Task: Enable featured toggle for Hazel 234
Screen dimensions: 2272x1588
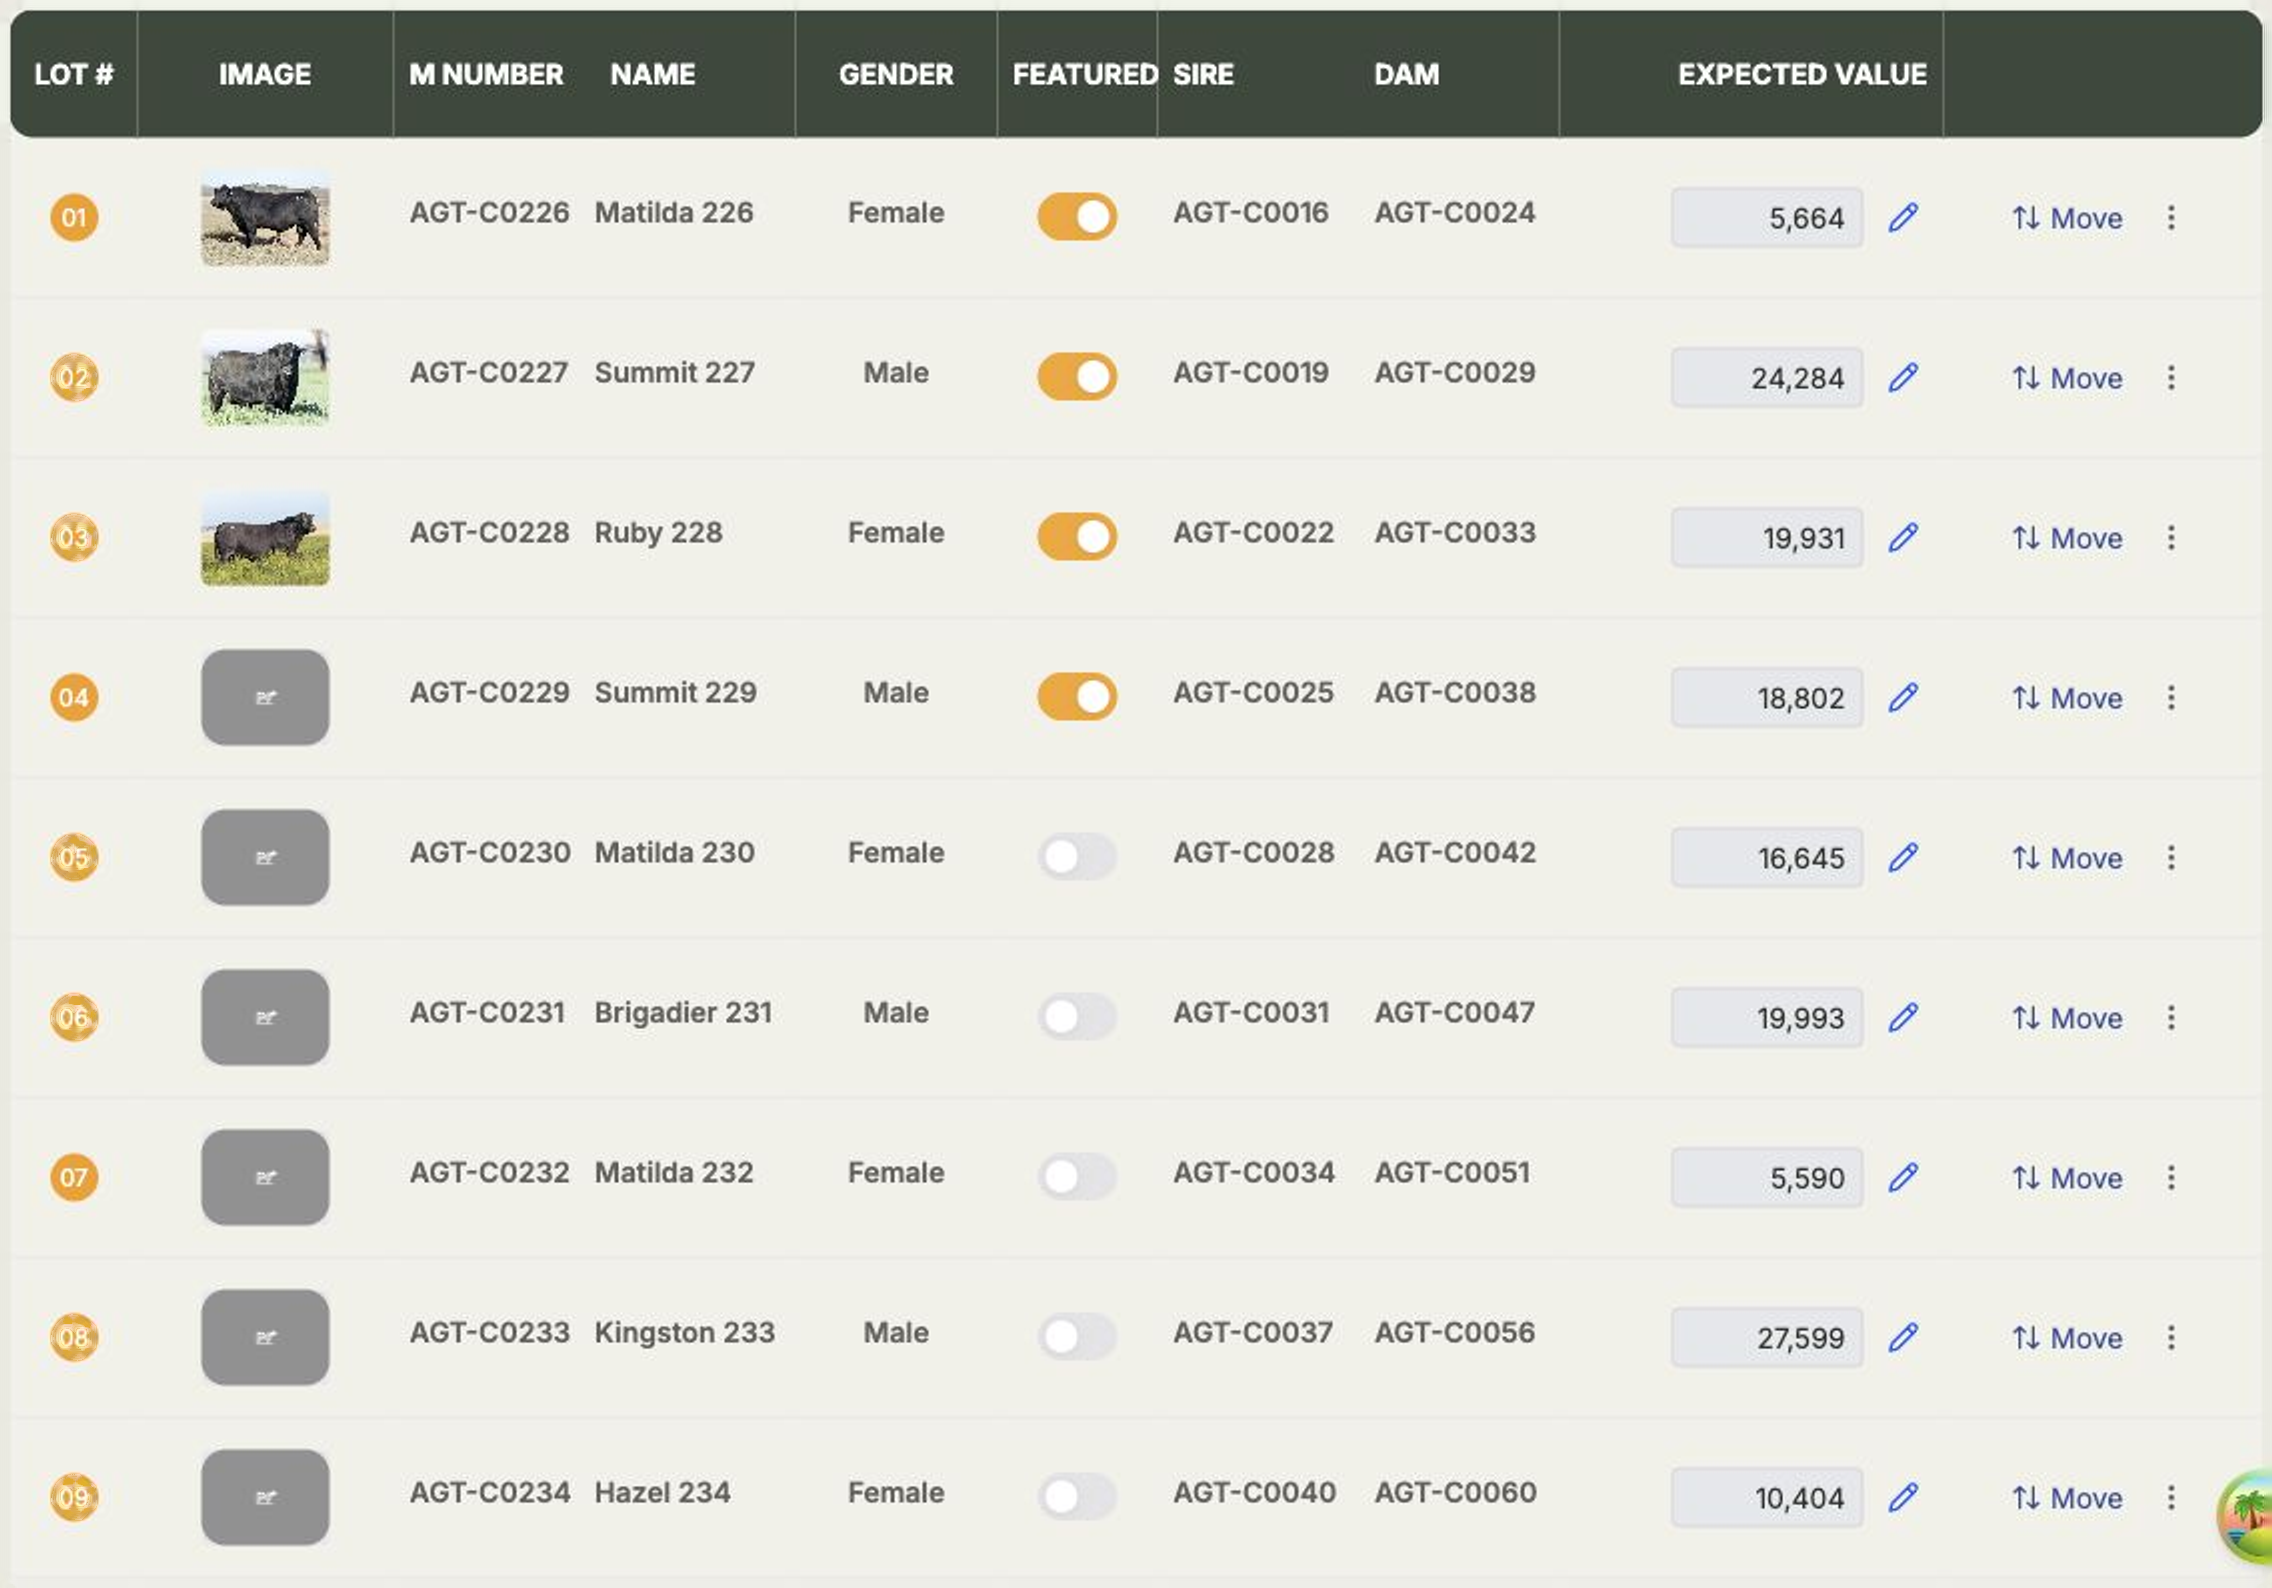Action: click(x=1077, y=1496)
